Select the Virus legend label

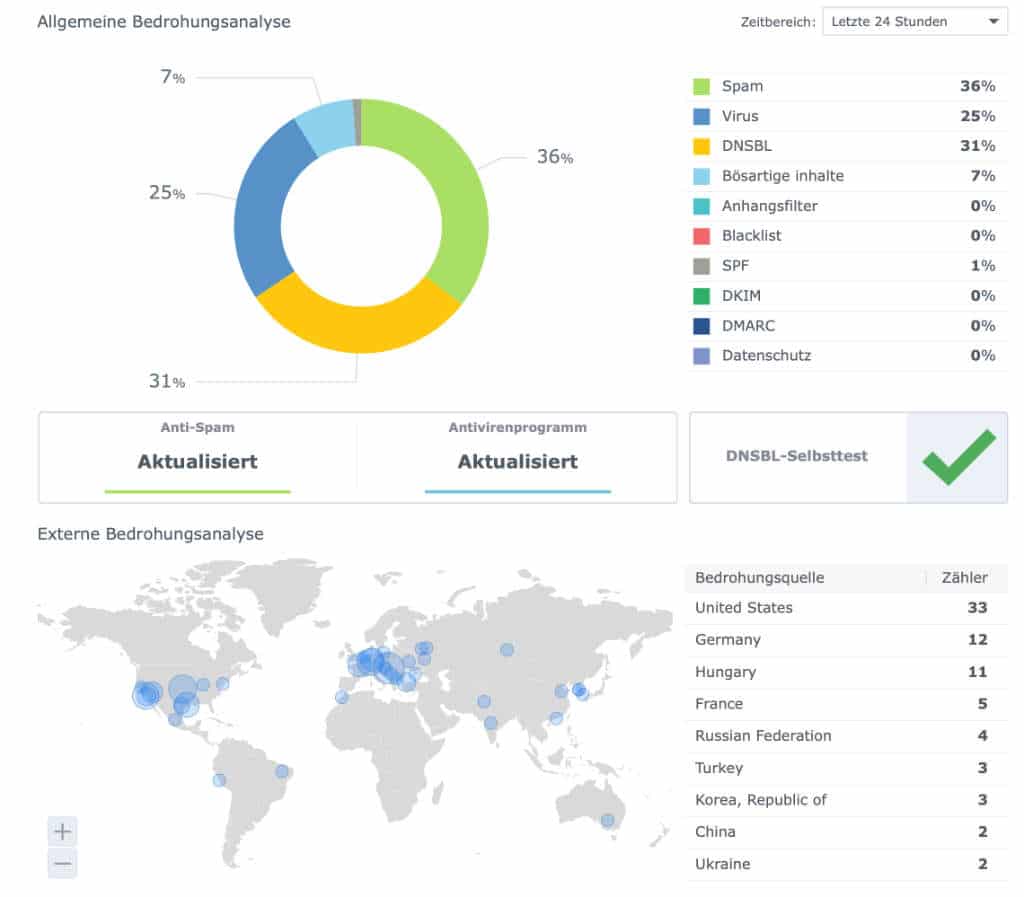740,116
